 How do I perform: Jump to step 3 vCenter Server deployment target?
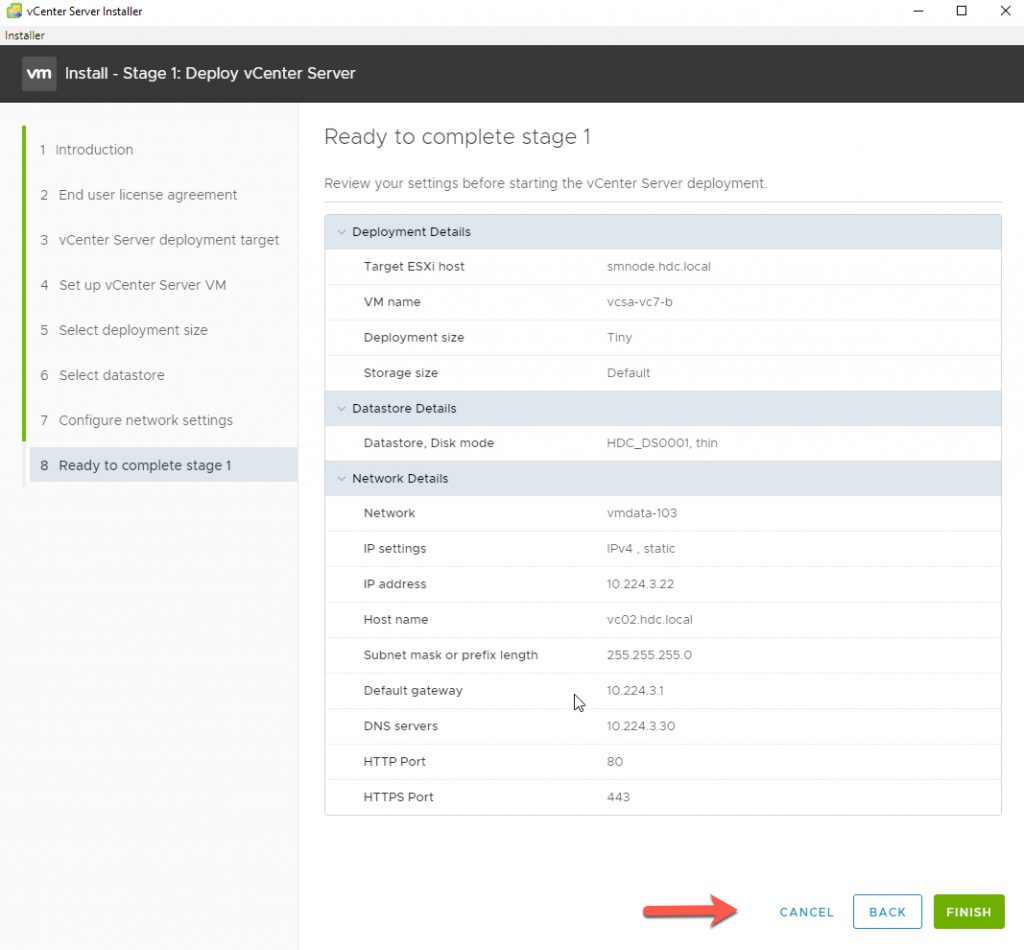tap(159, 240)
